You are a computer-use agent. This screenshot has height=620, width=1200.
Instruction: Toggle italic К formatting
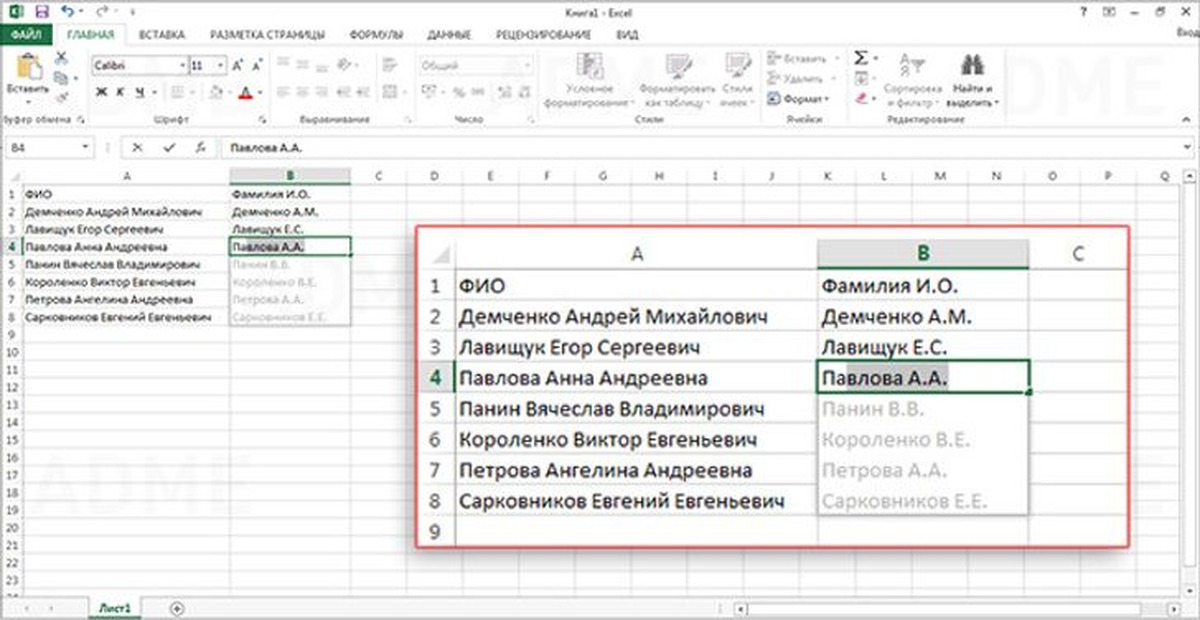pos(122,93)
